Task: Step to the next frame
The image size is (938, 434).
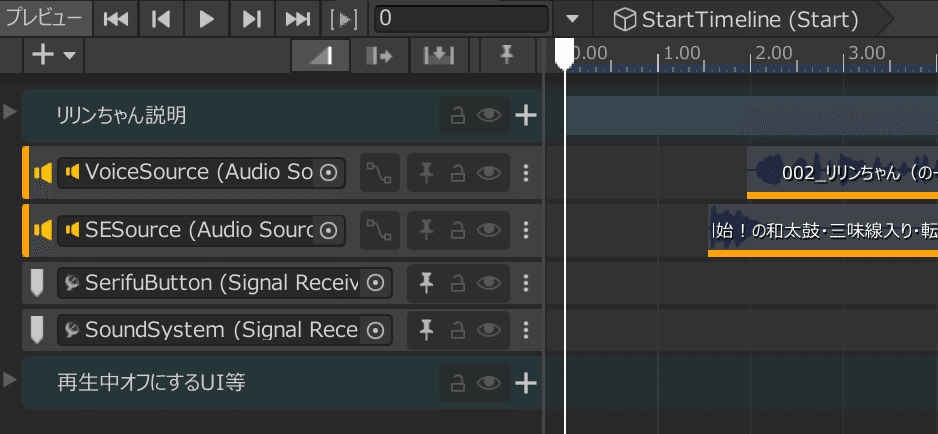Action: tap(252, 18)
